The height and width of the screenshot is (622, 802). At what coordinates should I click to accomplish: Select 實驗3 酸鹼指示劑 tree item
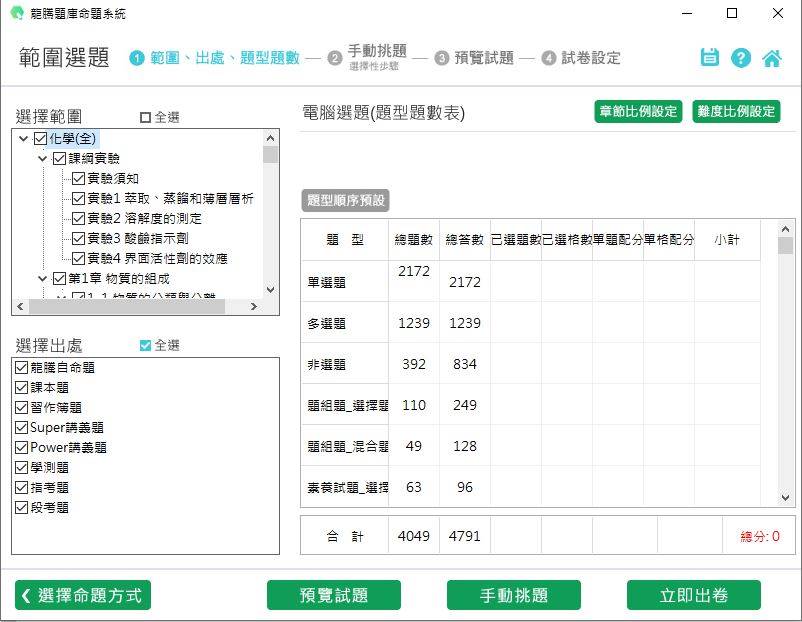[138, 238]
